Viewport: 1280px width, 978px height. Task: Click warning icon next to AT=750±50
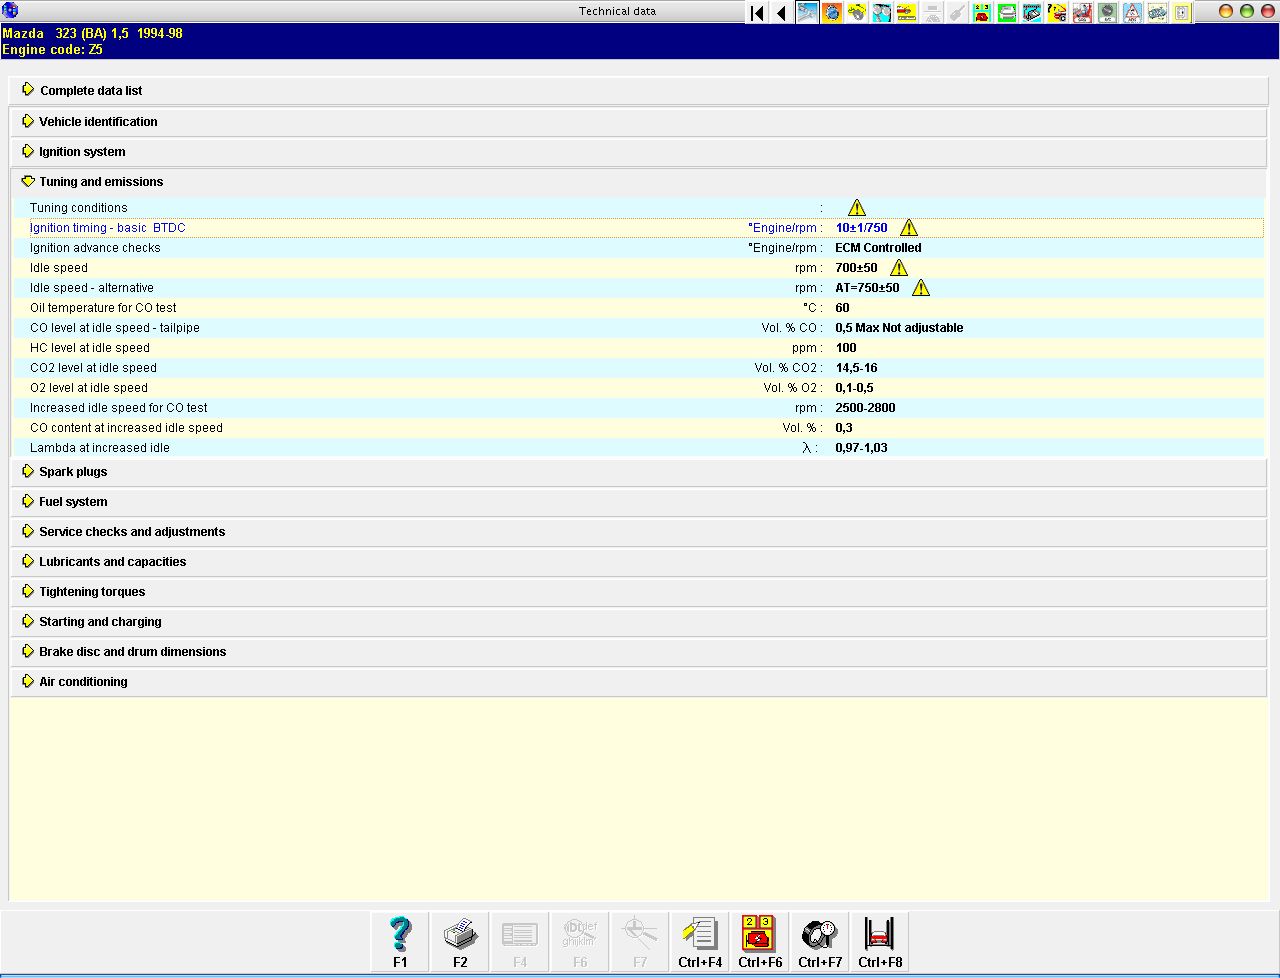pyautogui.click(x=921, y=288)
